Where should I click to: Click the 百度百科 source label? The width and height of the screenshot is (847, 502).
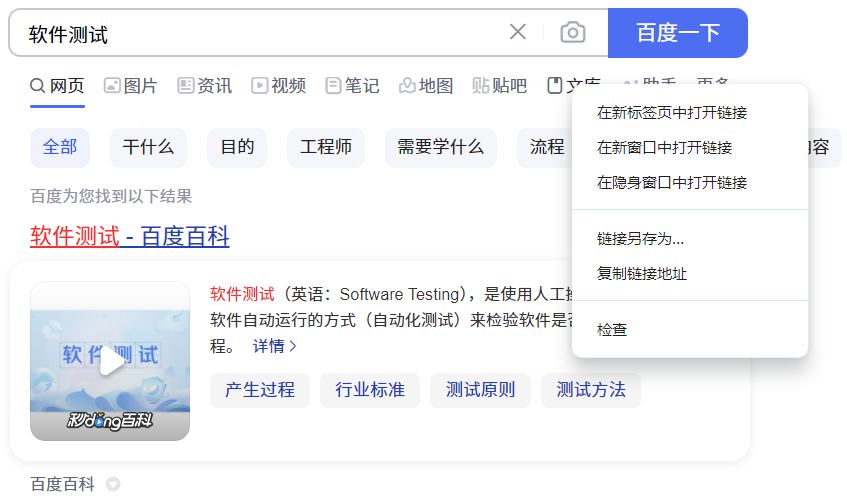pyautogui.click(x=63, y=484)
